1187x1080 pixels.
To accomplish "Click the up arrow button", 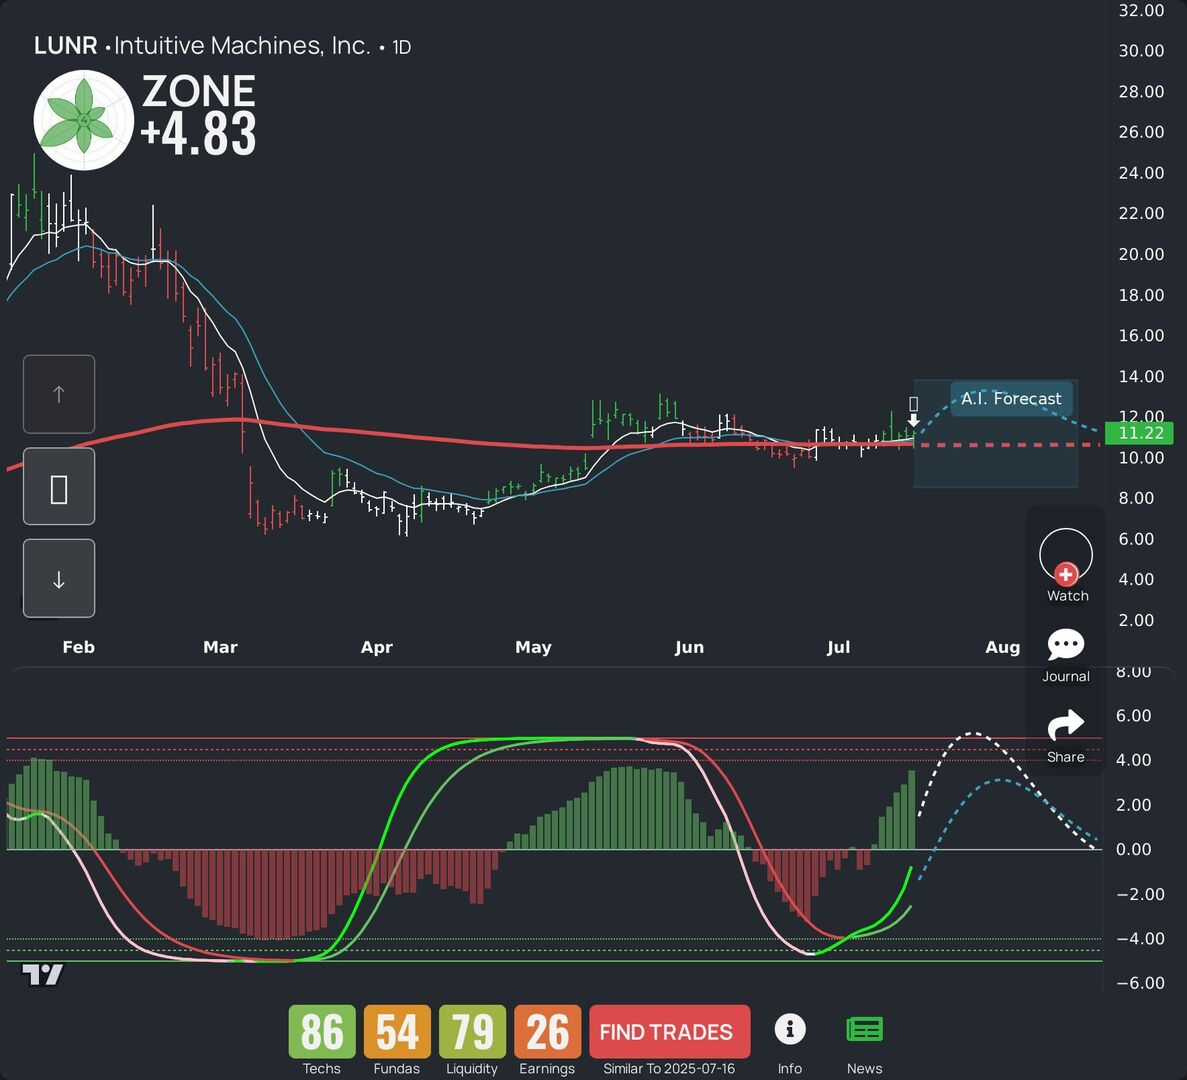I will [x=59, y=394].
